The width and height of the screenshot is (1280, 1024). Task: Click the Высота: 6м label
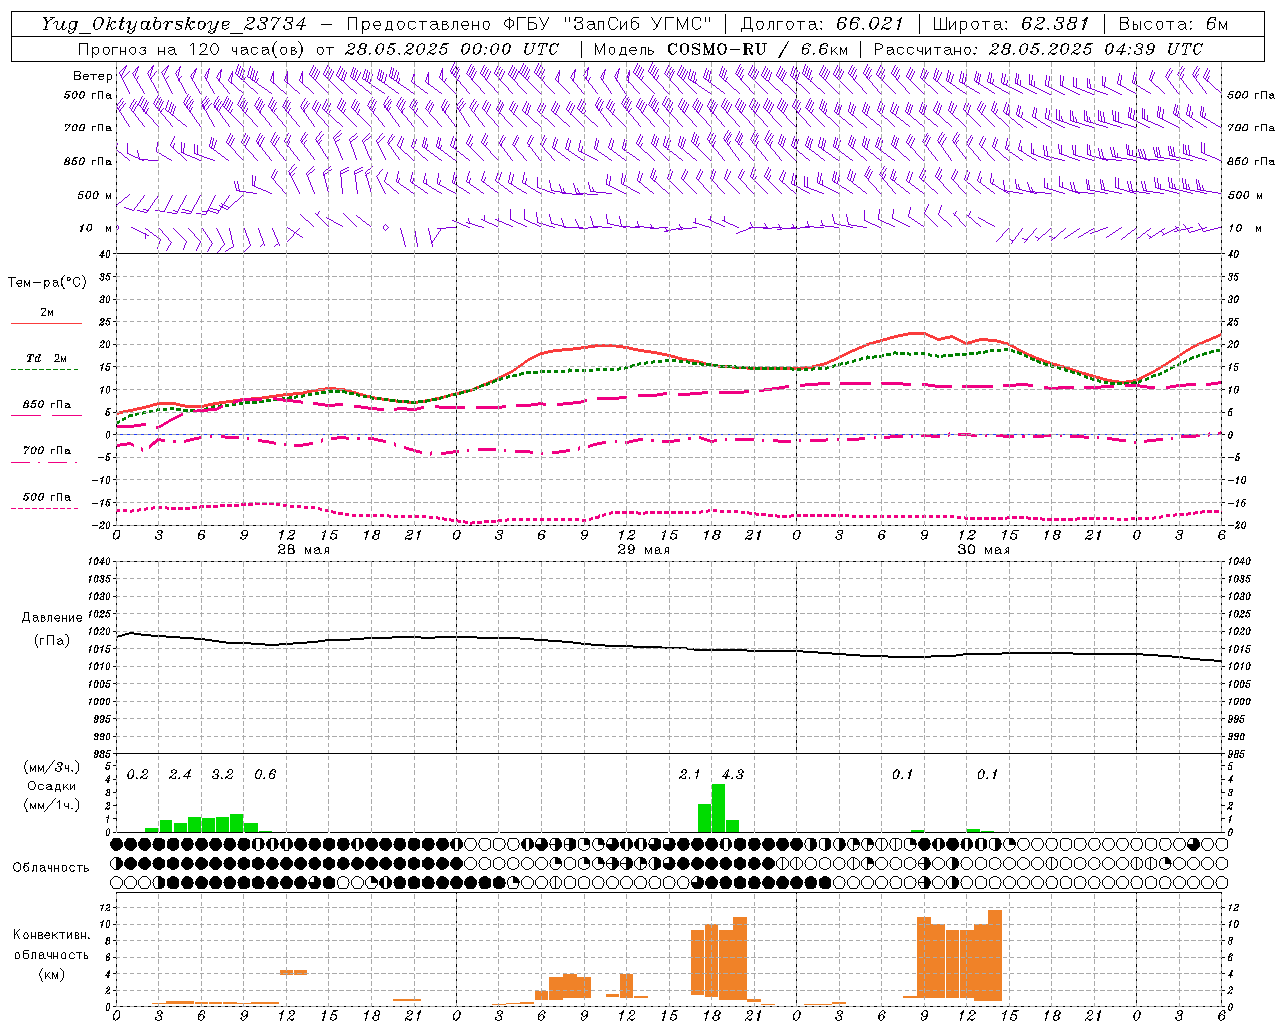click(1173, 24)
